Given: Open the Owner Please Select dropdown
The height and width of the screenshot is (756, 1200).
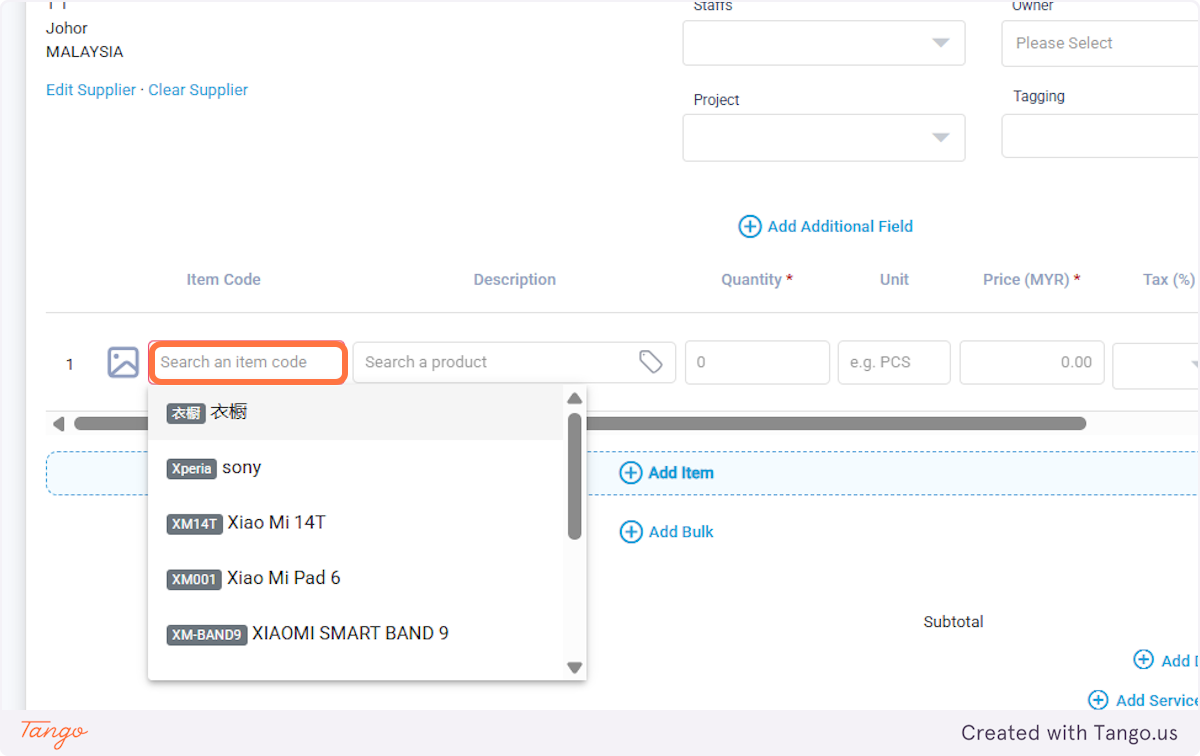Looking at the screenshot, I should [1100, 43].
